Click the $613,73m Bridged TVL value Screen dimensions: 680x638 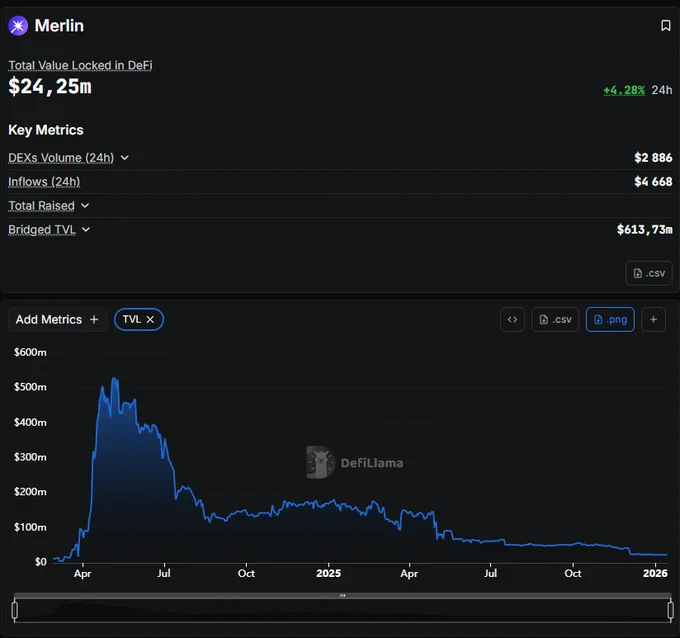coord(644,229)
